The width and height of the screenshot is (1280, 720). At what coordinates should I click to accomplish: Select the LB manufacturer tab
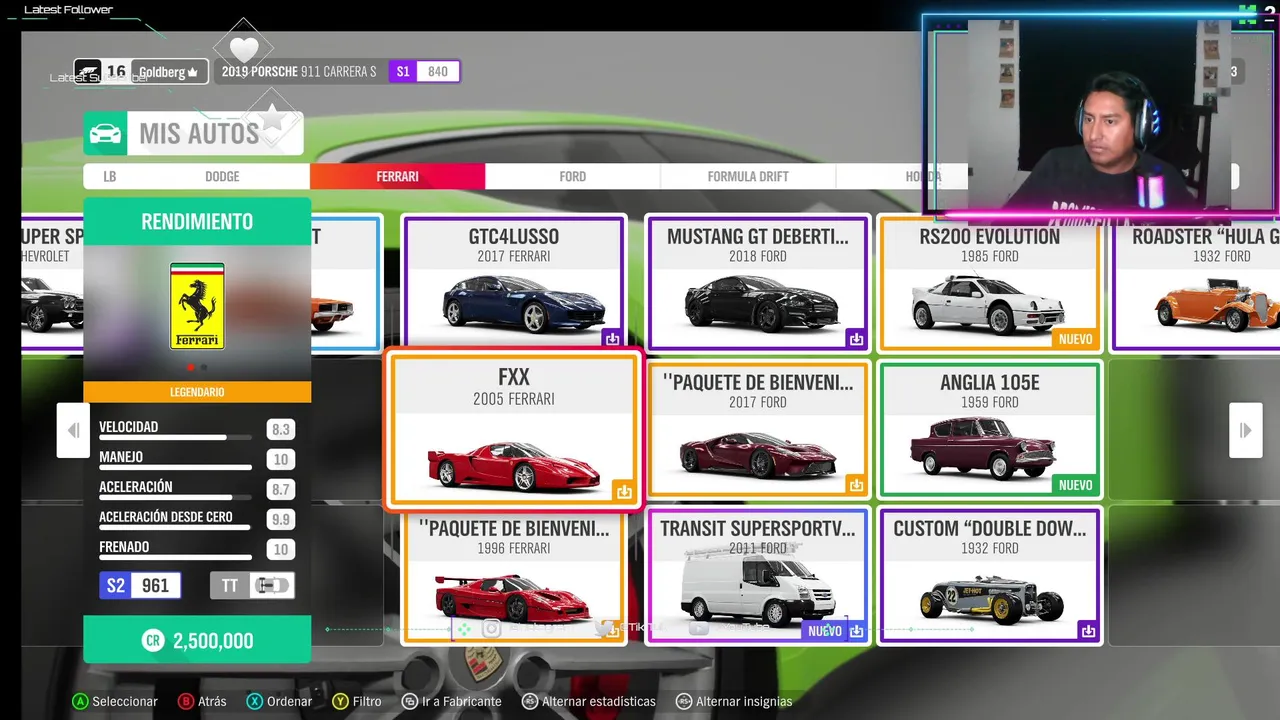110,176
